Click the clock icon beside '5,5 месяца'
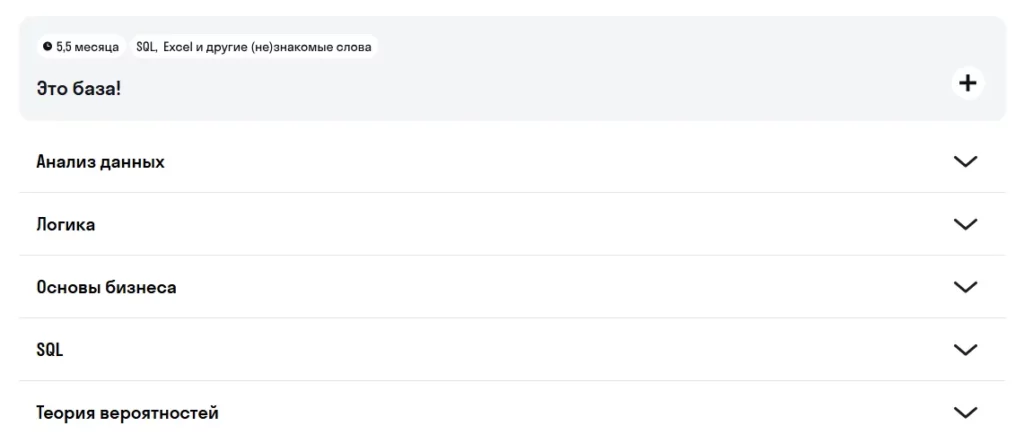The width and height of the screenshot is (1024, 443). tap(47, 47)
